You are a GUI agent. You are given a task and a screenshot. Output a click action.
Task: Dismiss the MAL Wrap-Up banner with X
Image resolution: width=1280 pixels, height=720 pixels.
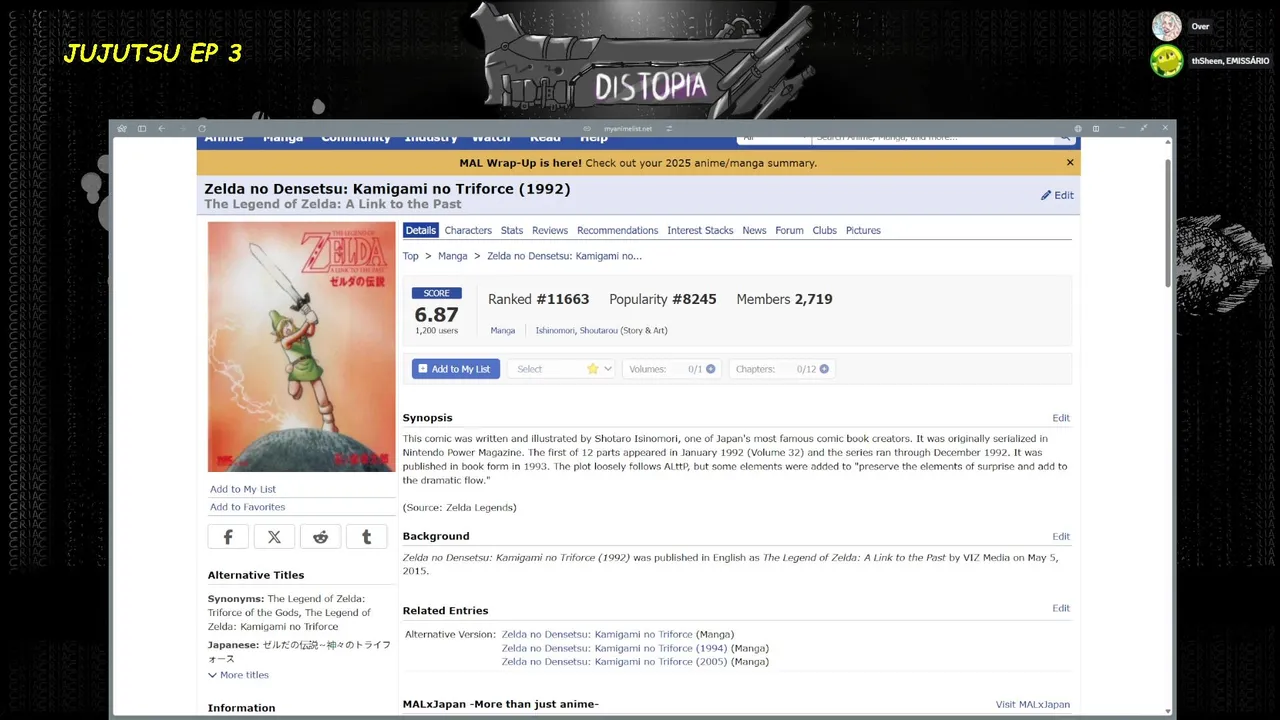pos(1070,162)
